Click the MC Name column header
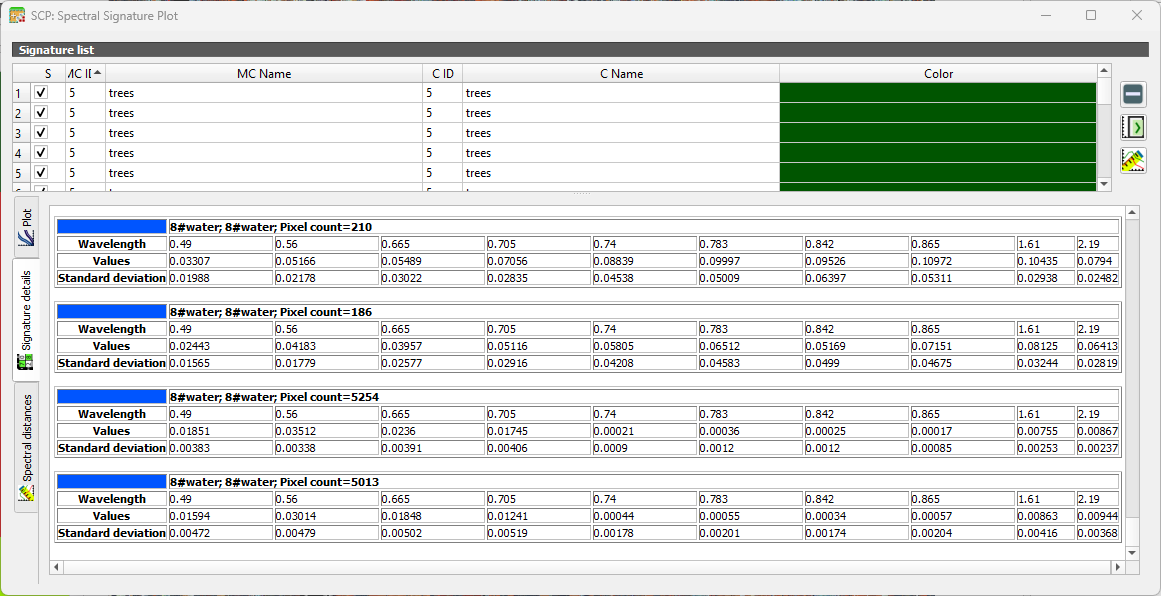 pyautogui.click(x=264, y=73)
